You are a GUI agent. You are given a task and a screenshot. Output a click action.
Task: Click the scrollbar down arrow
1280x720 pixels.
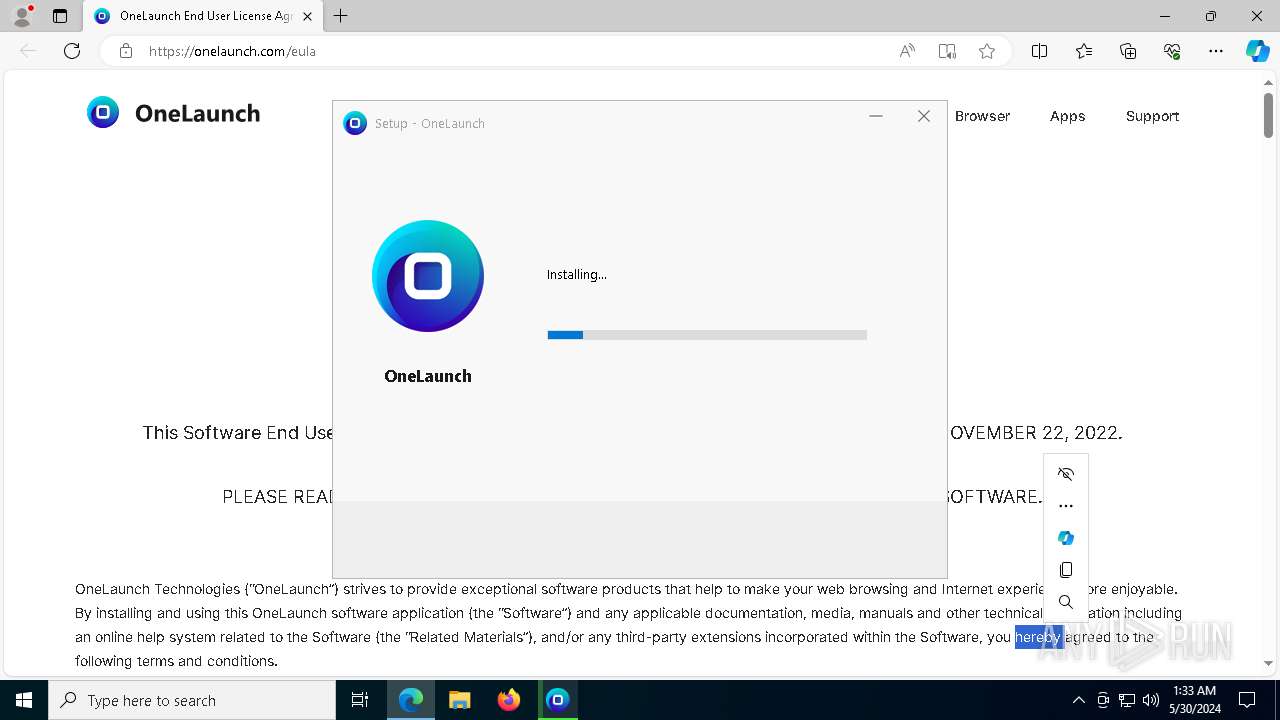coord(1268,663)
